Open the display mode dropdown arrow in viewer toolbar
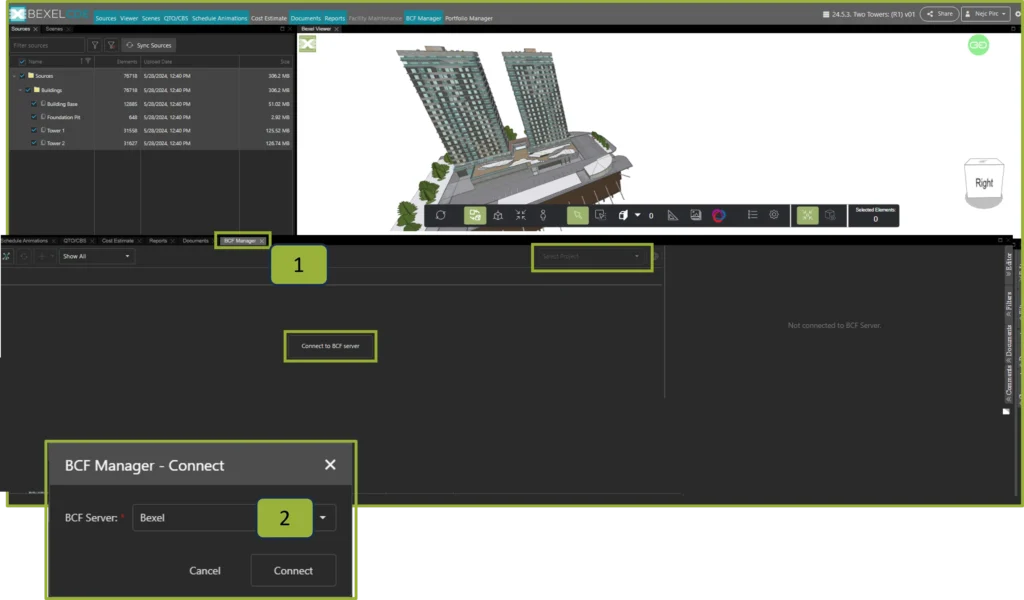 637,215
